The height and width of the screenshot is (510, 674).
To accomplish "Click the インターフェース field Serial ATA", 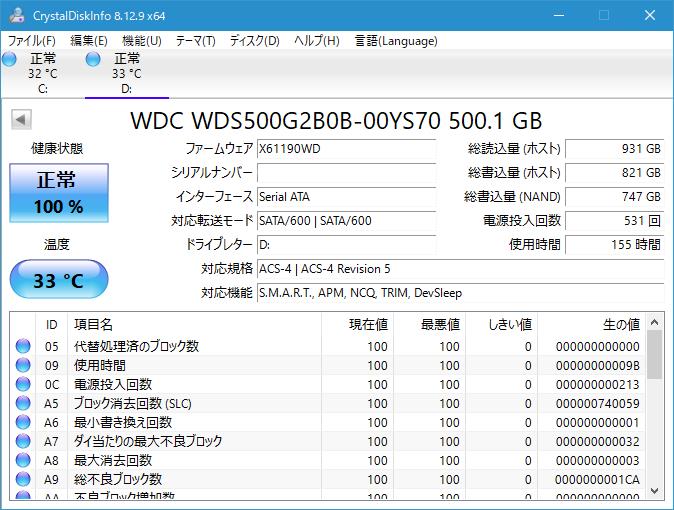I will click(346, 197).
